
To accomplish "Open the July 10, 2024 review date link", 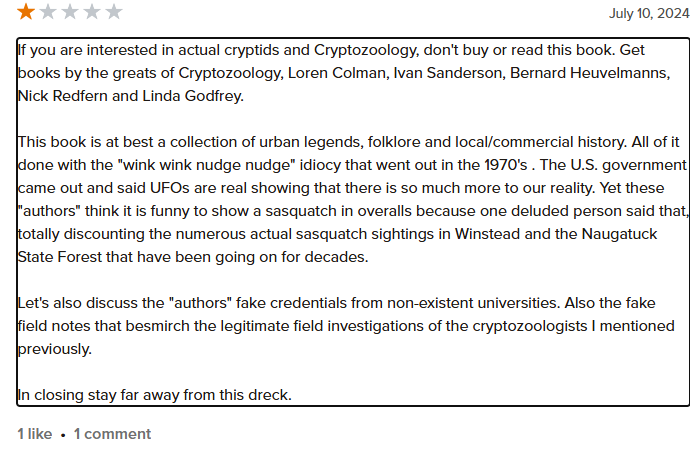I will coord(649,13).
